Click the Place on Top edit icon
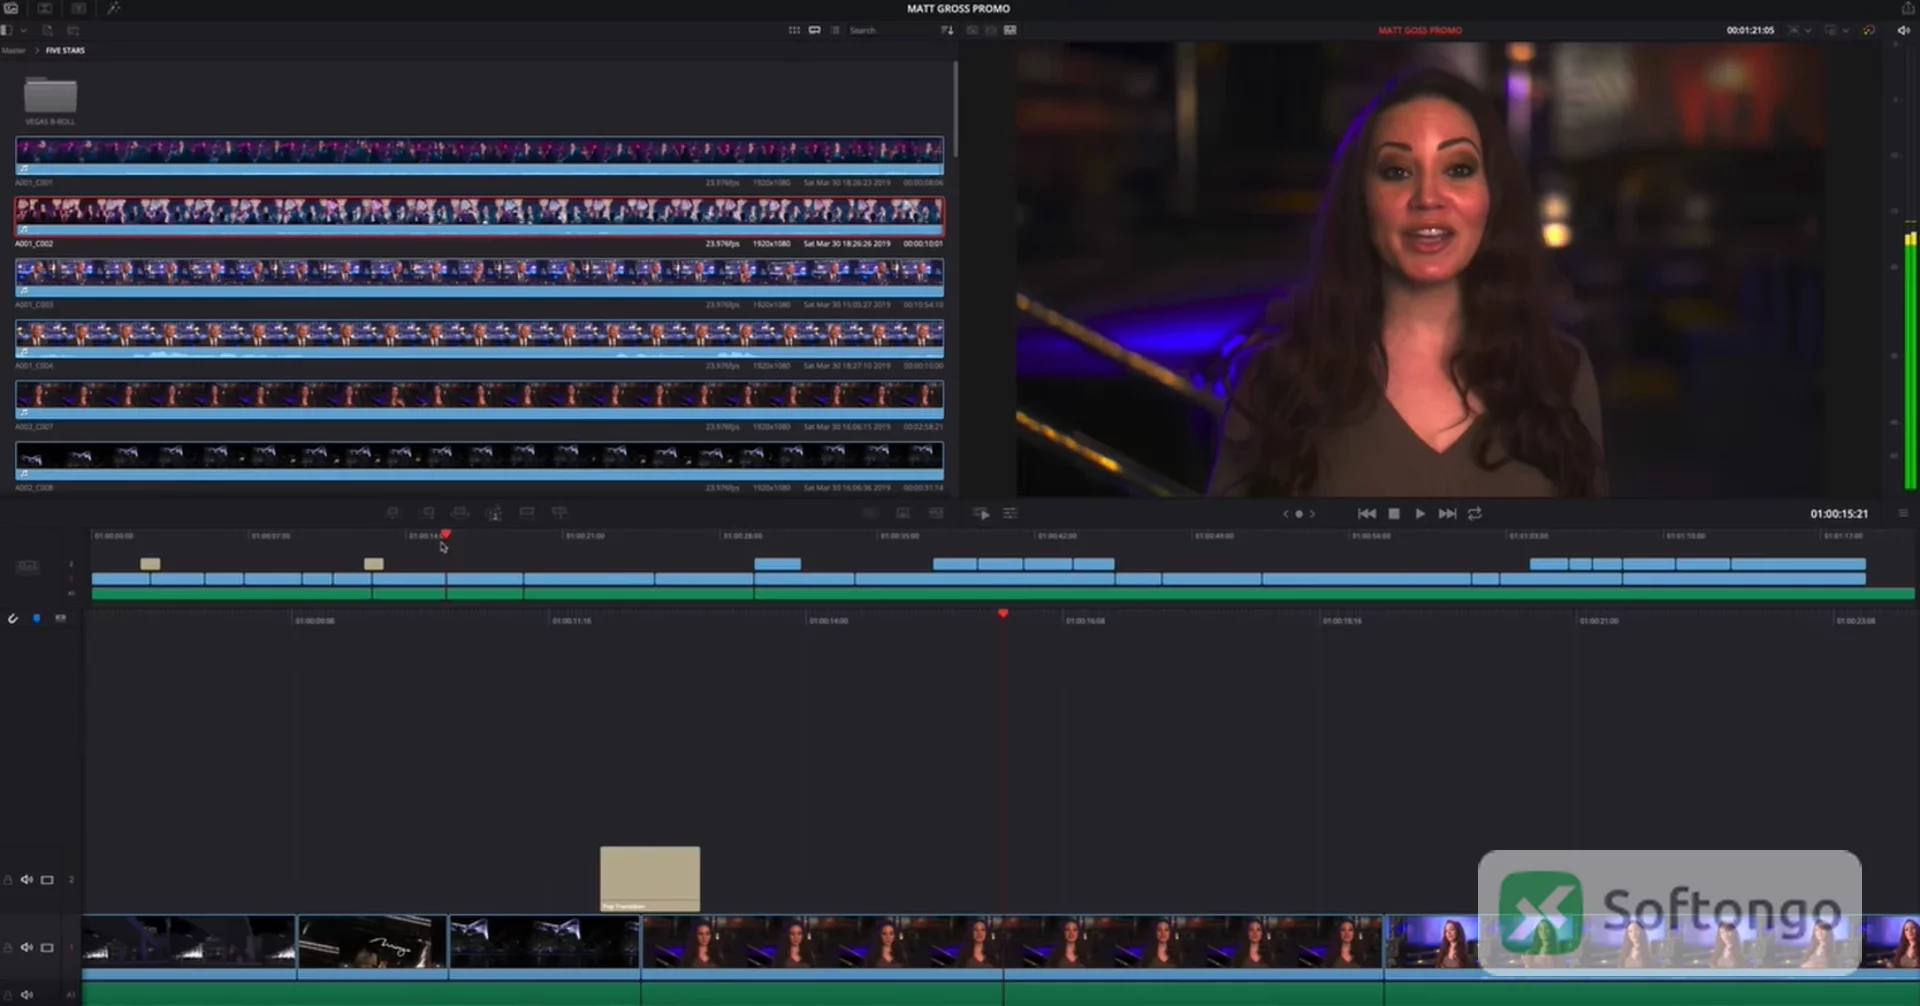This screenshot has height=1006, width=1920. coord(526,513)
